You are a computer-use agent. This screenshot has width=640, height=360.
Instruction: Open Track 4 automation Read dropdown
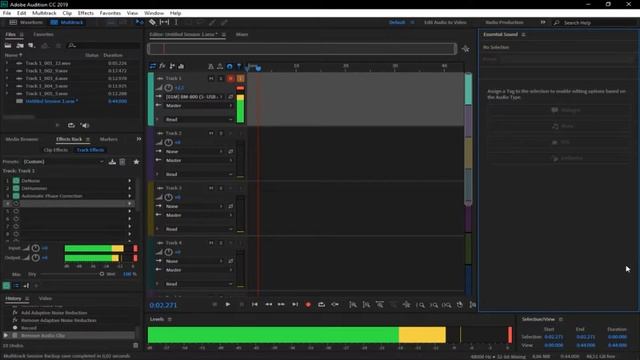(x=199, y=284)
